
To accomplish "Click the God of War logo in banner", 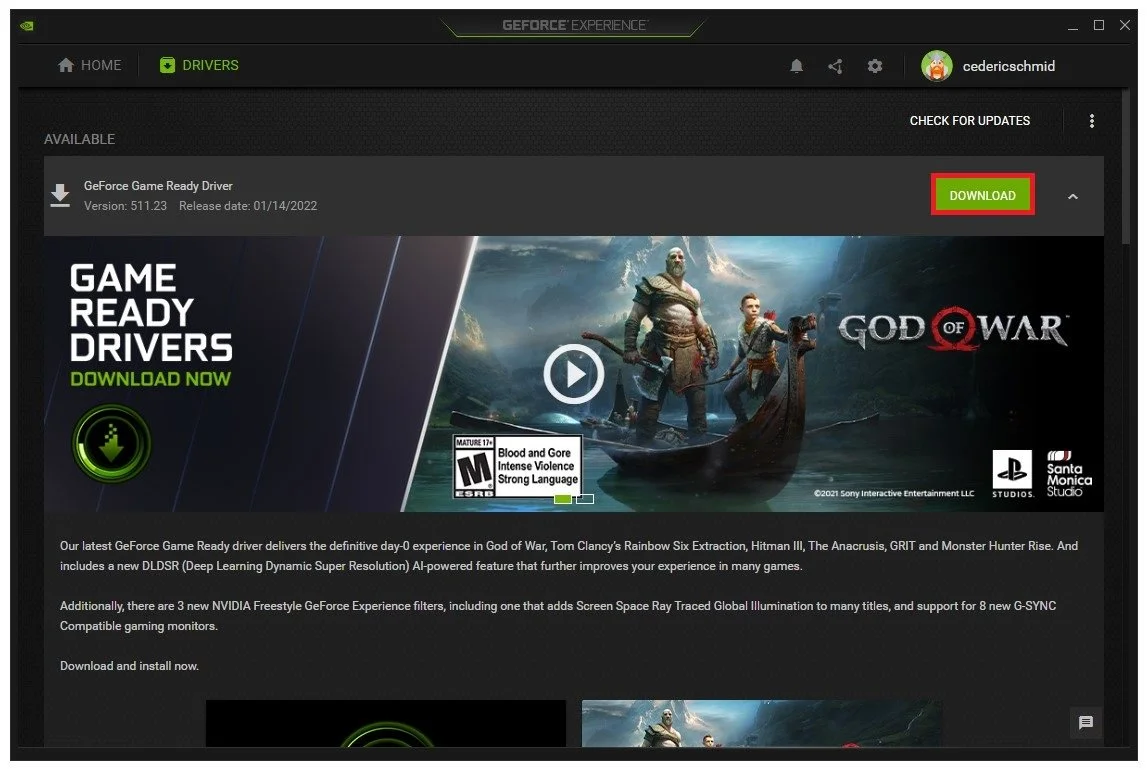I will pyautogui.click(x=952, y=328).
